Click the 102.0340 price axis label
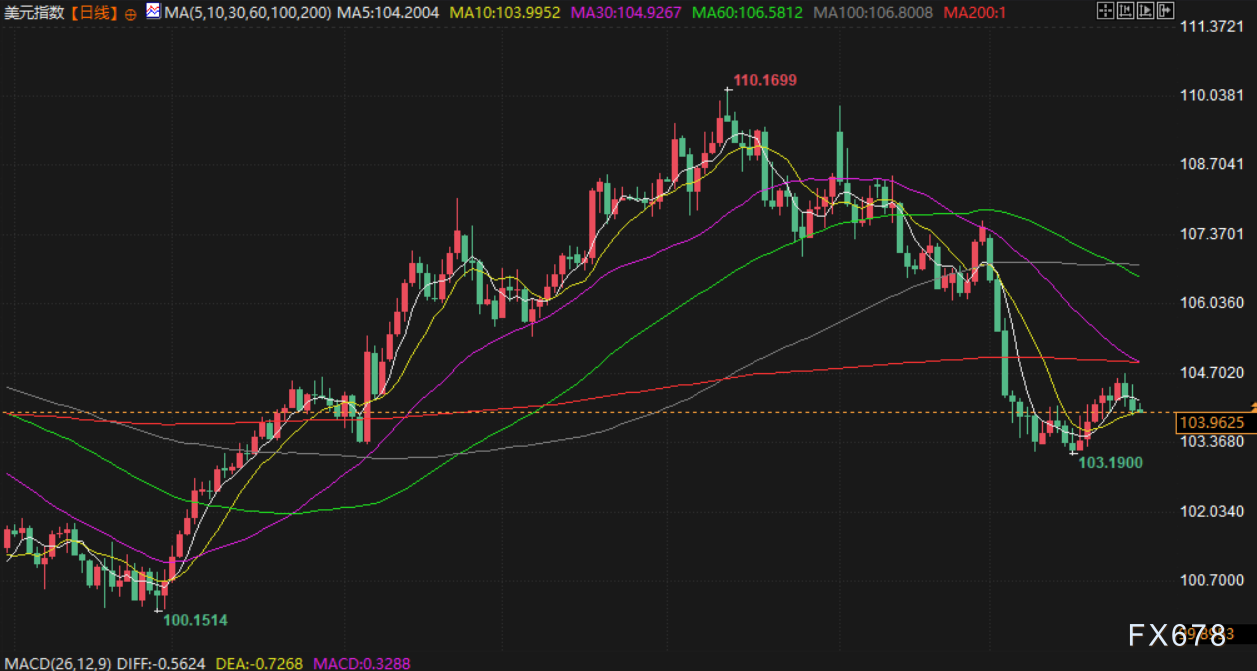This screenshot has width=1257, height=671. tap(1211, 511)
